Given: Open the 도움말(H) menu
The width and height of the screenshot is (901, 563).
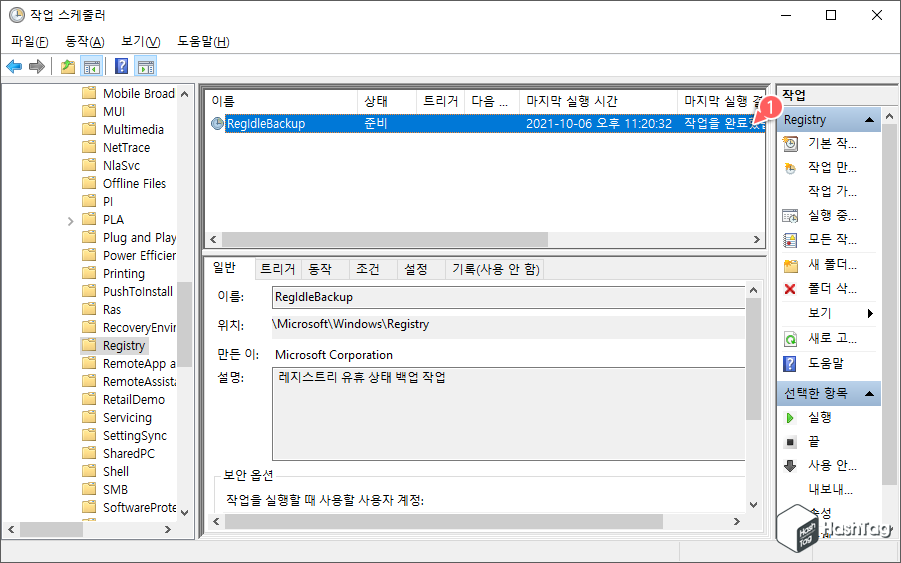Looking at the screenshot, I should pos(203,41).
